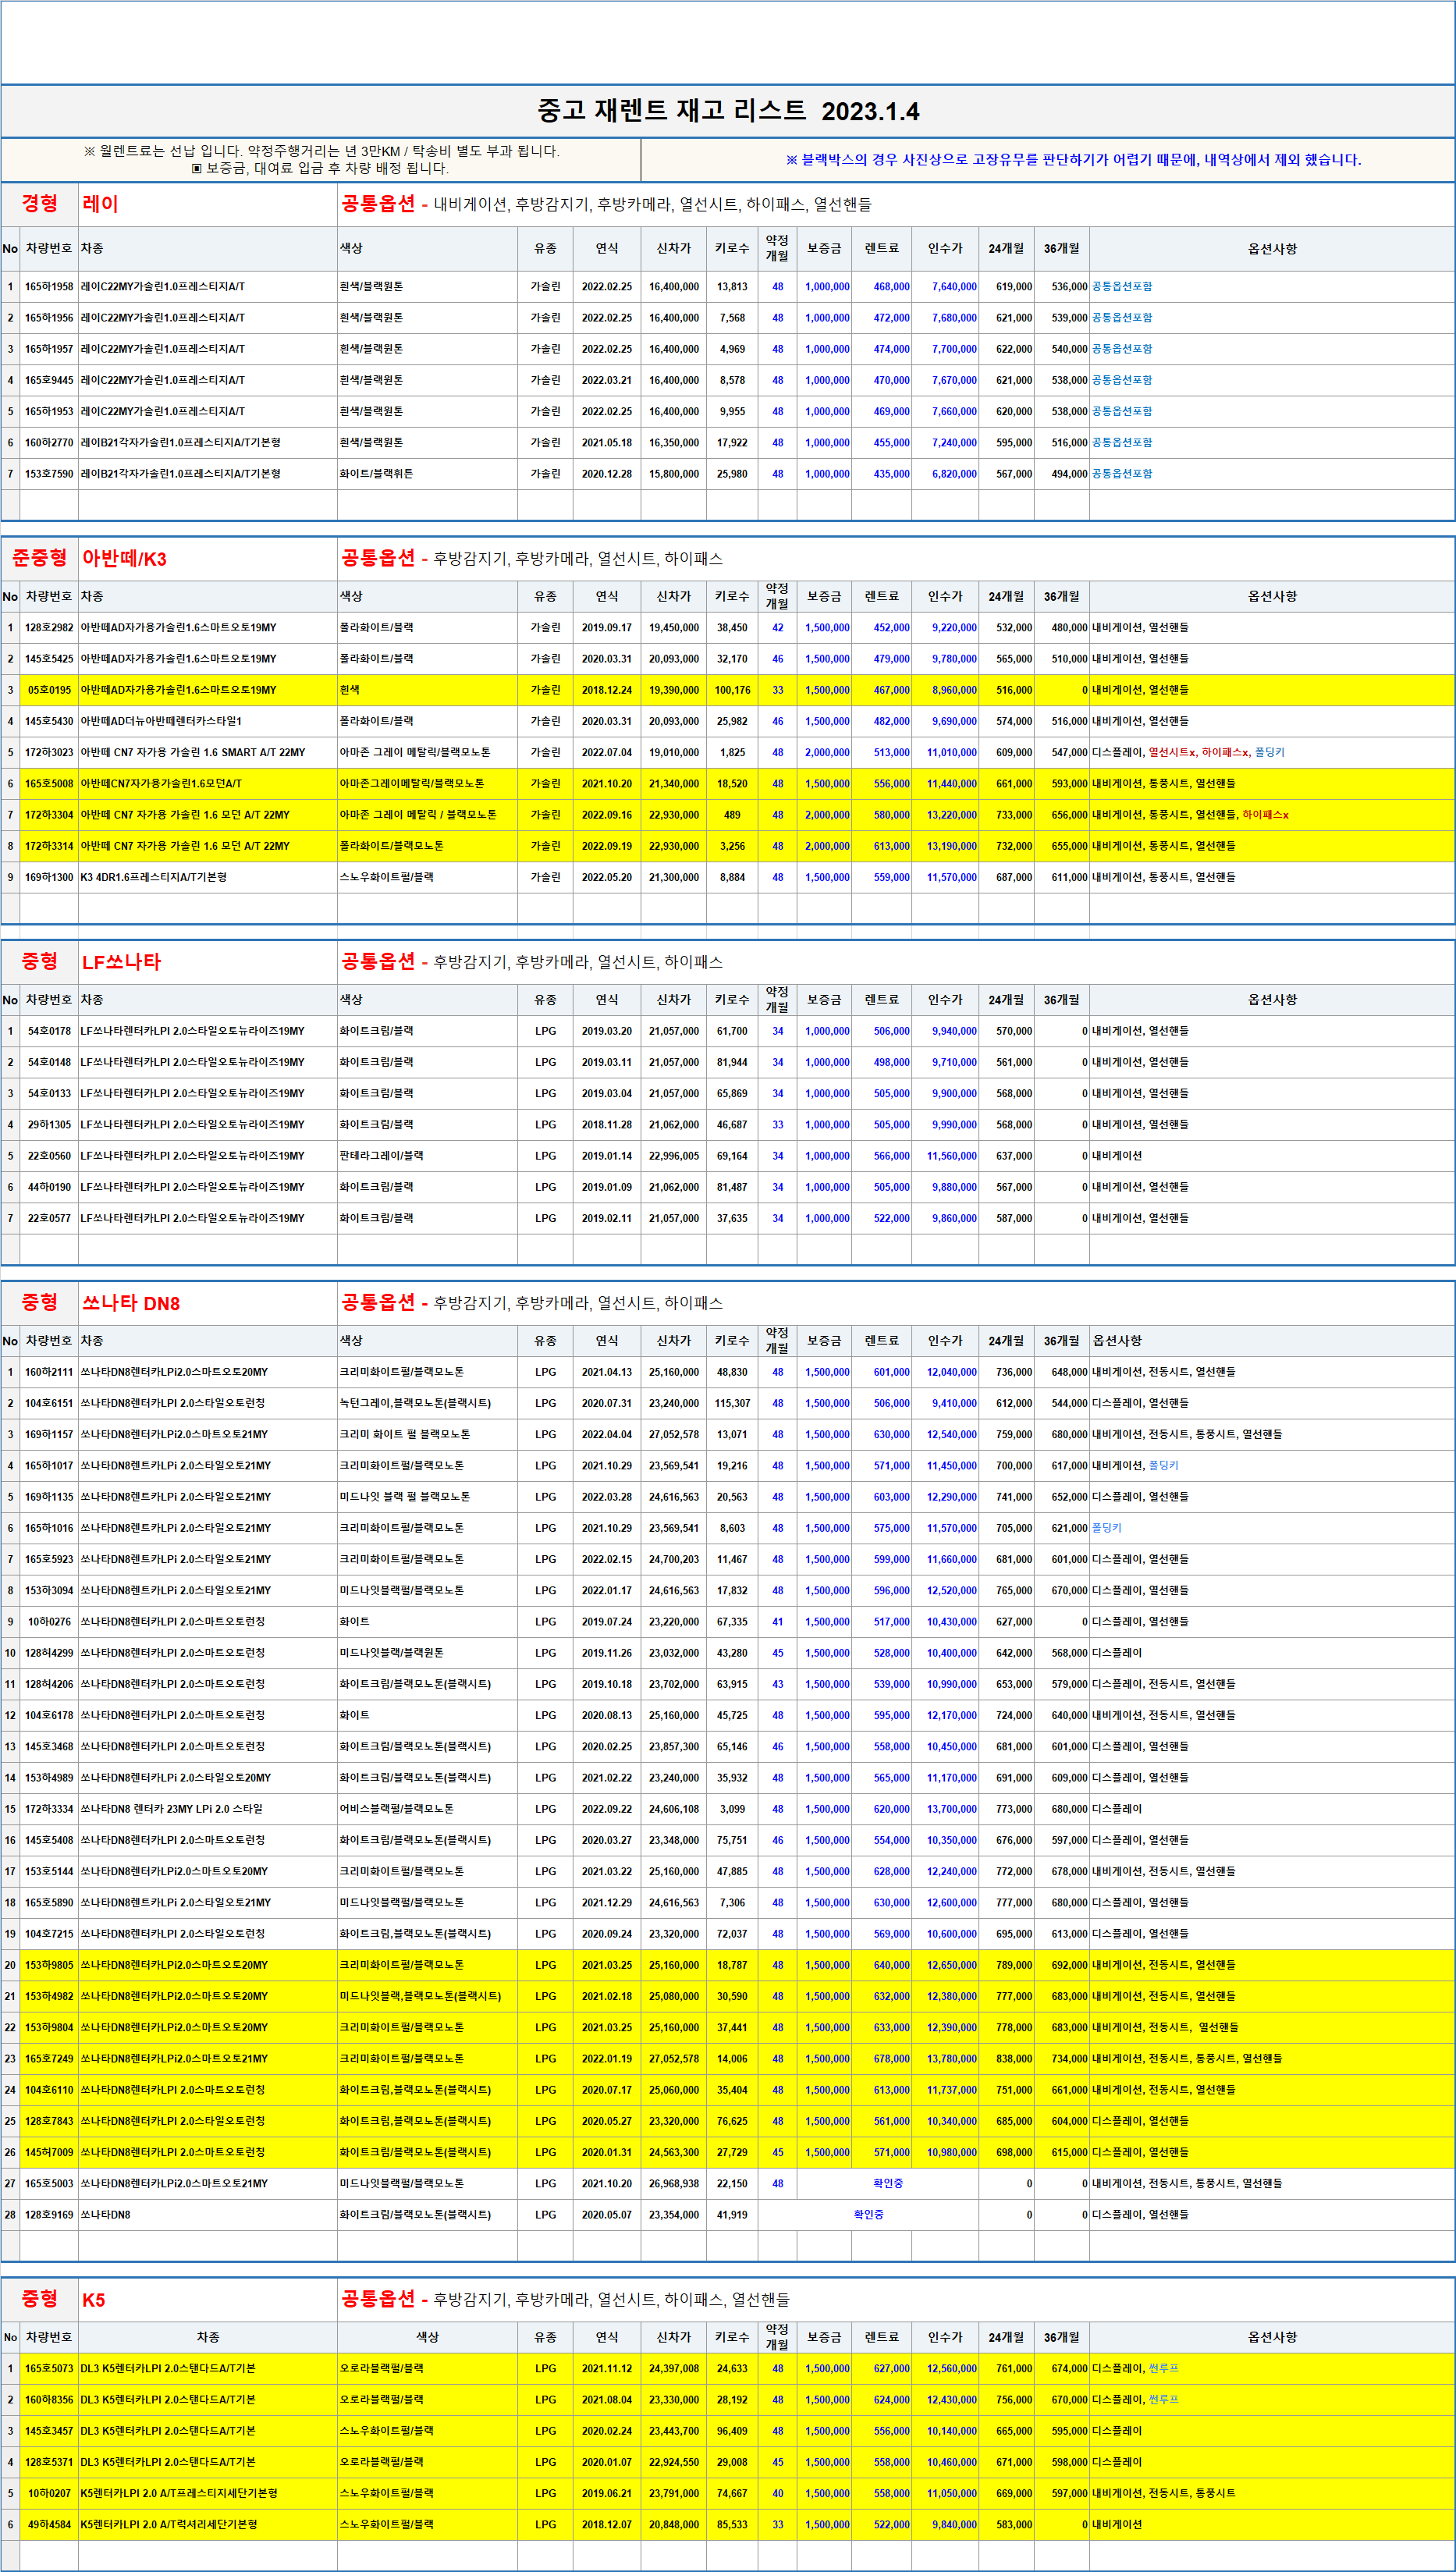1456x2572 pixels.
Task: Select vehicle number 172하3334
Action: 49,1809
